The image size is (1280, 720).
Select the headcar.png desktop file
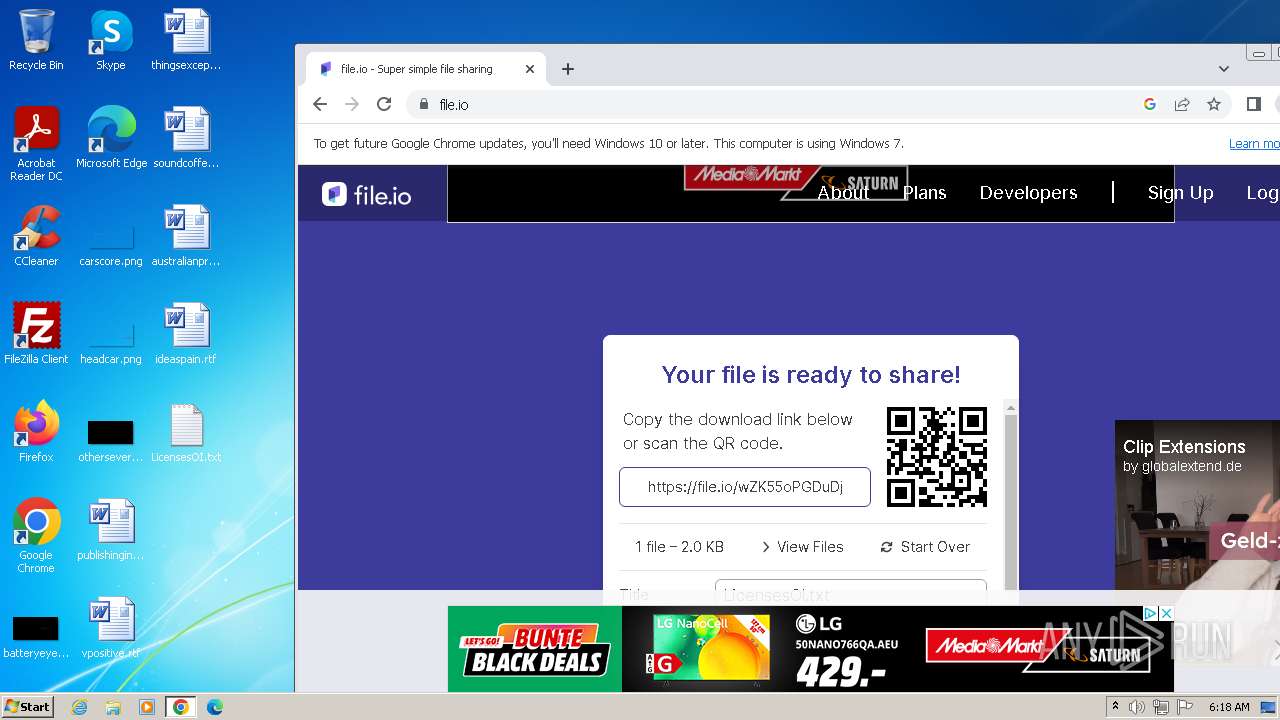(x=111, y=343)
